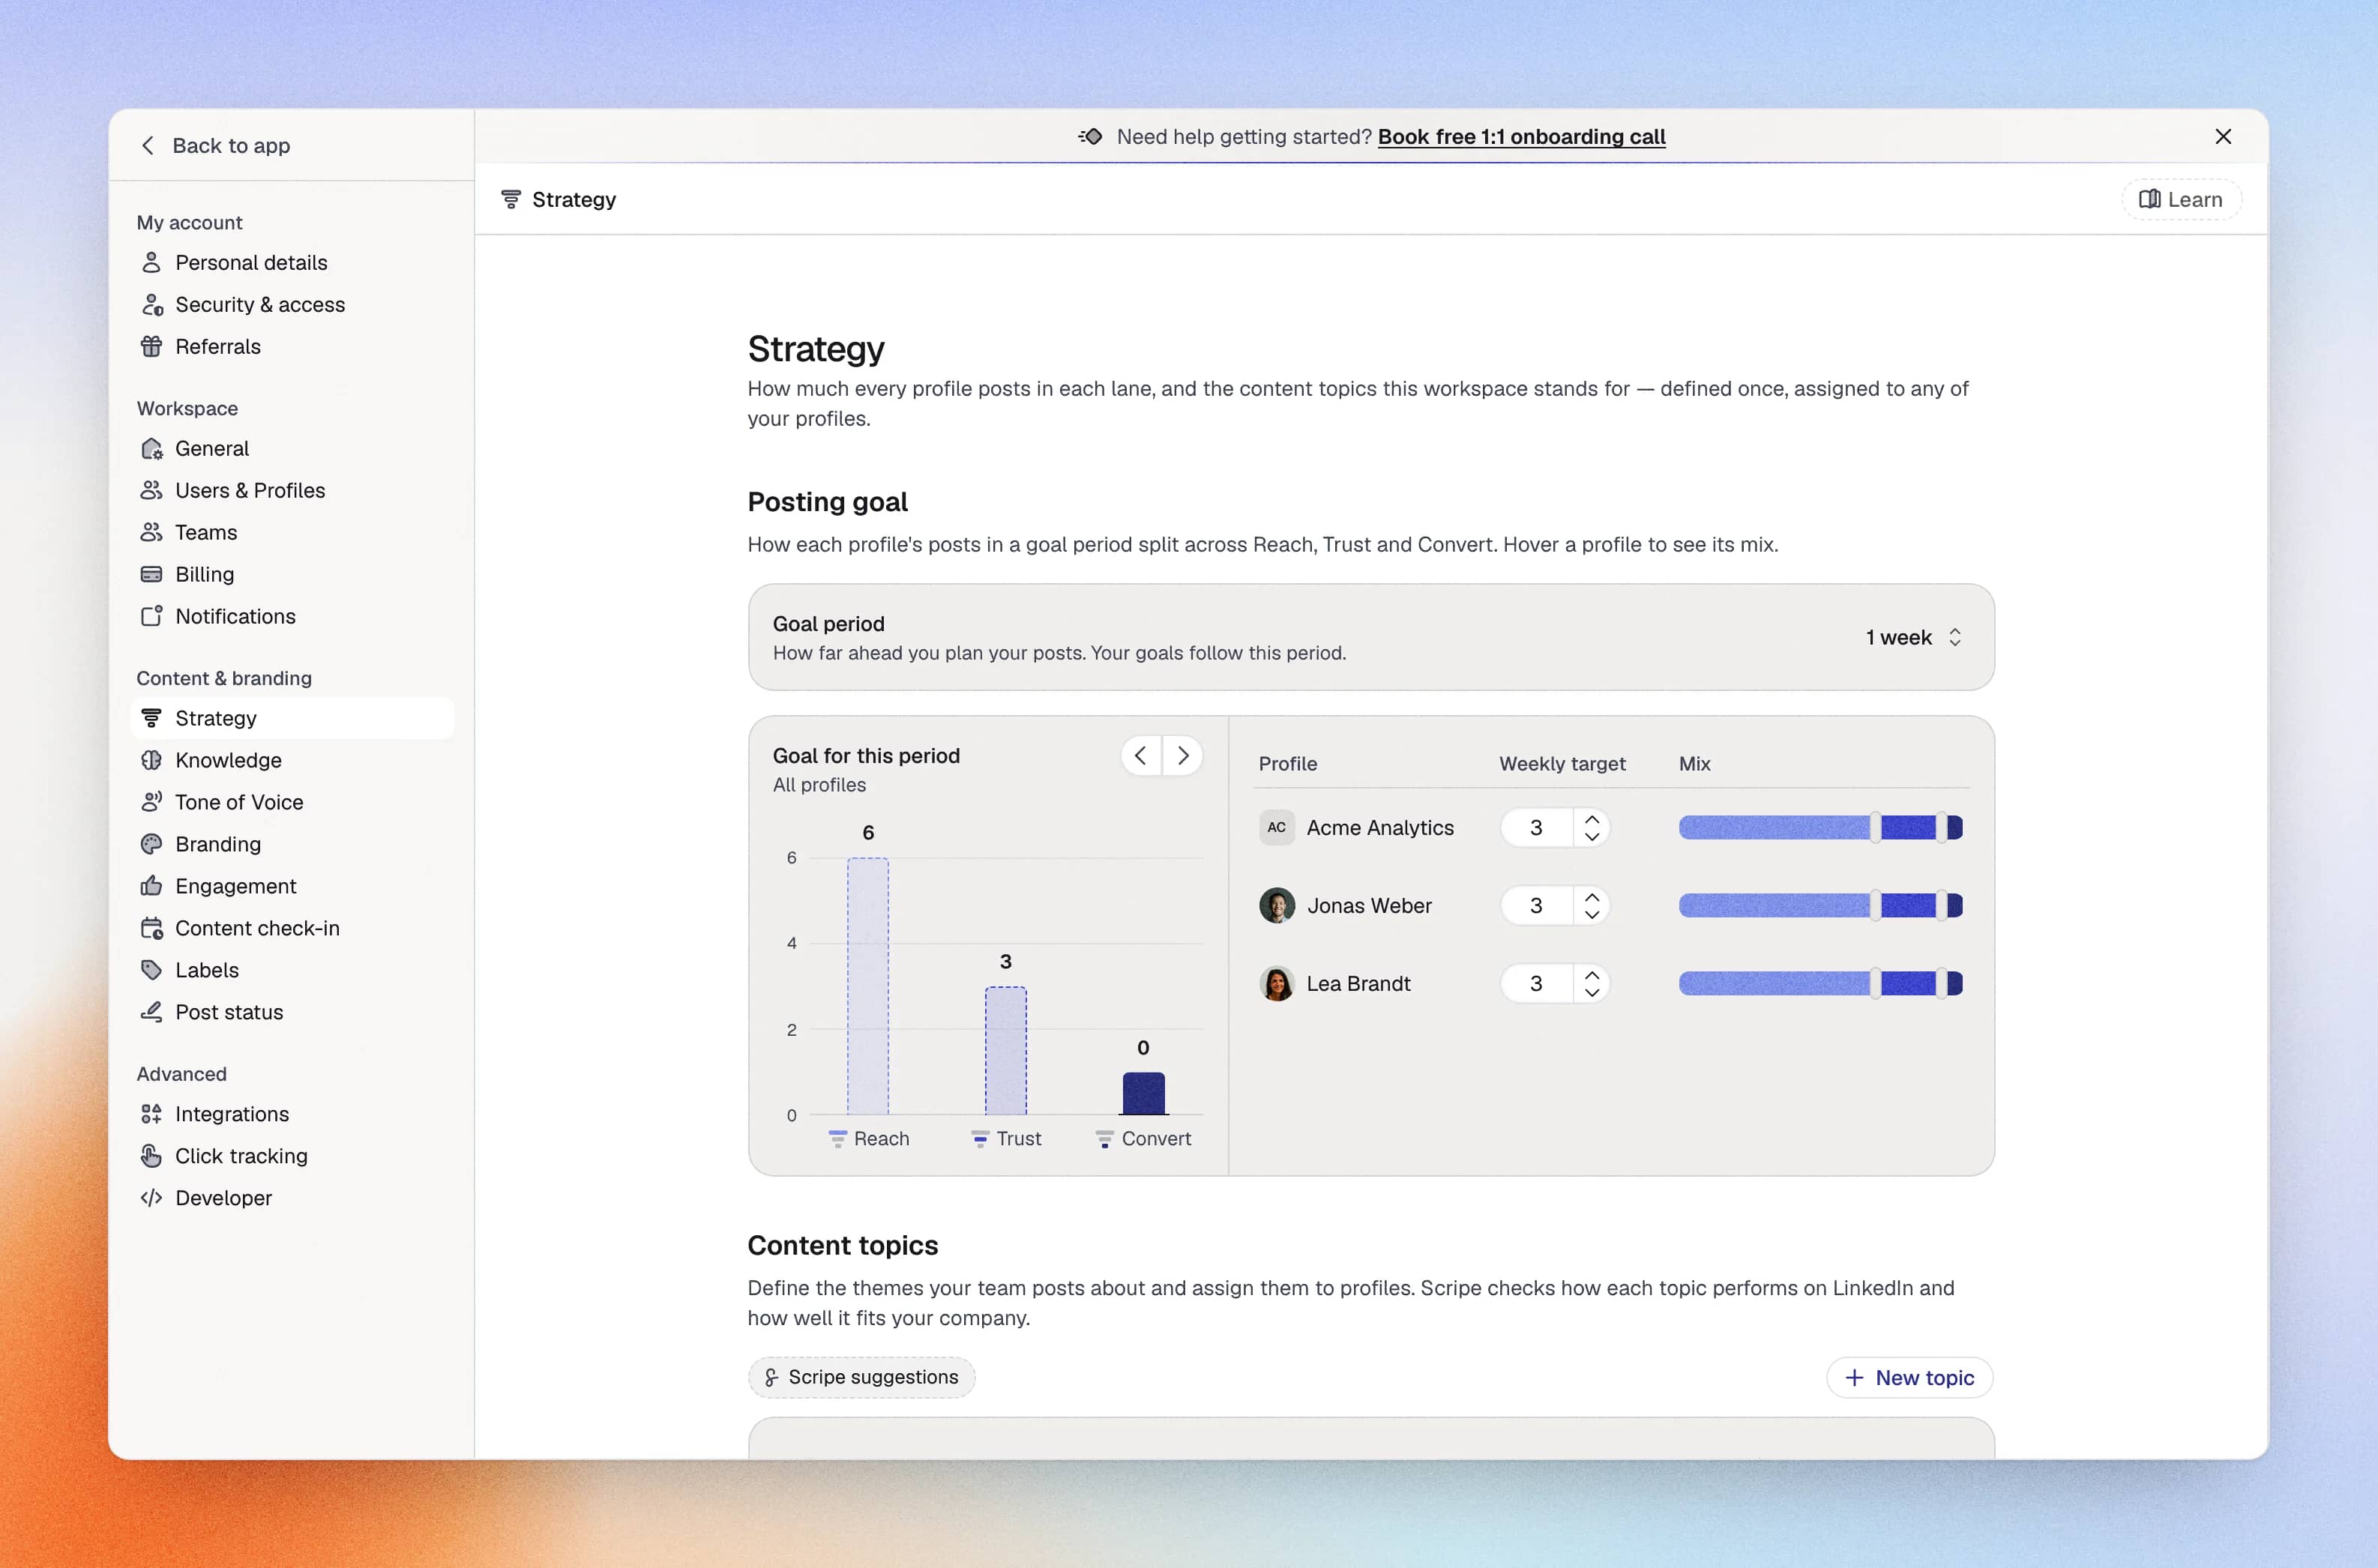The image size is (2378, 1568).
Task: Dismiss the onboarding help banner
Action: tap(2222, 137)
